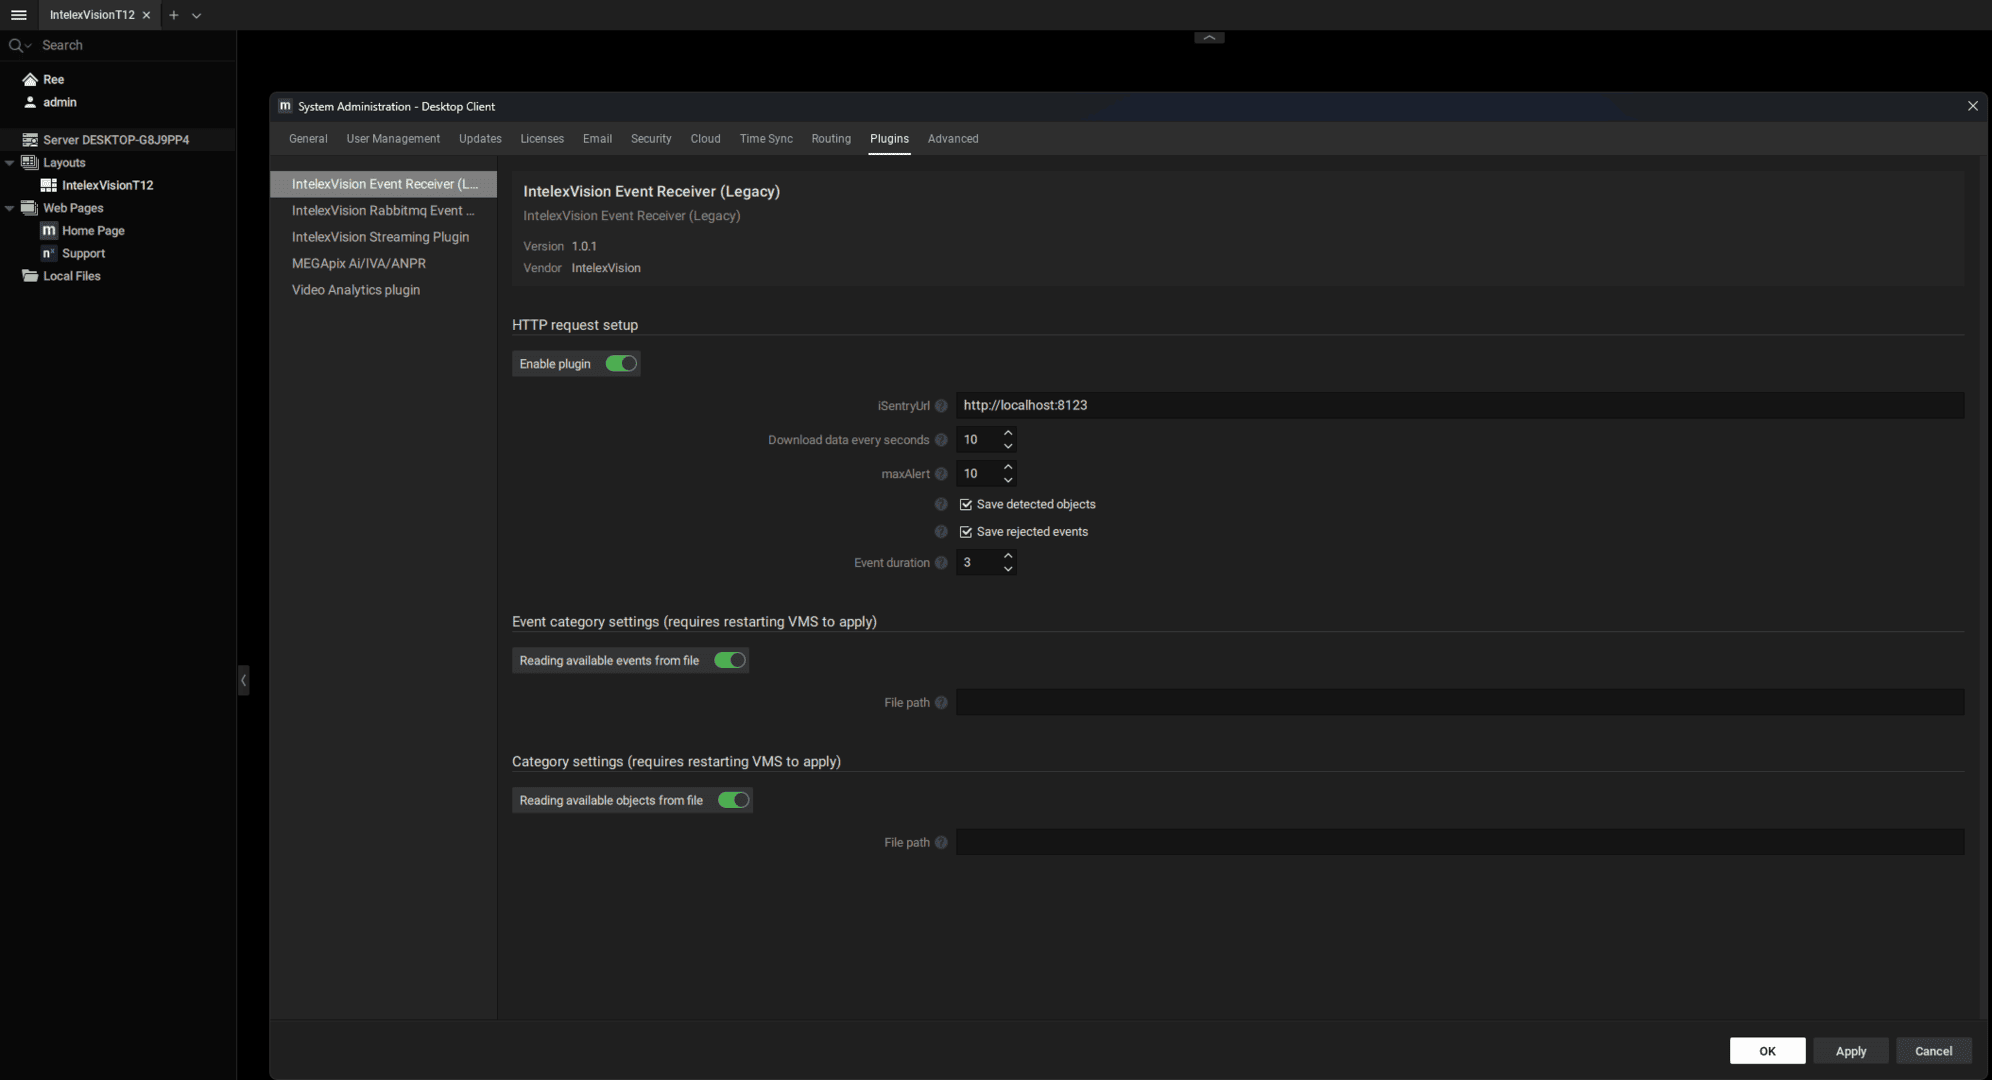This screenshot has height=1080, width=1992.
Task: Click the Server DESKTOP-G8J9PP4 icon
Action: point(30,140)
